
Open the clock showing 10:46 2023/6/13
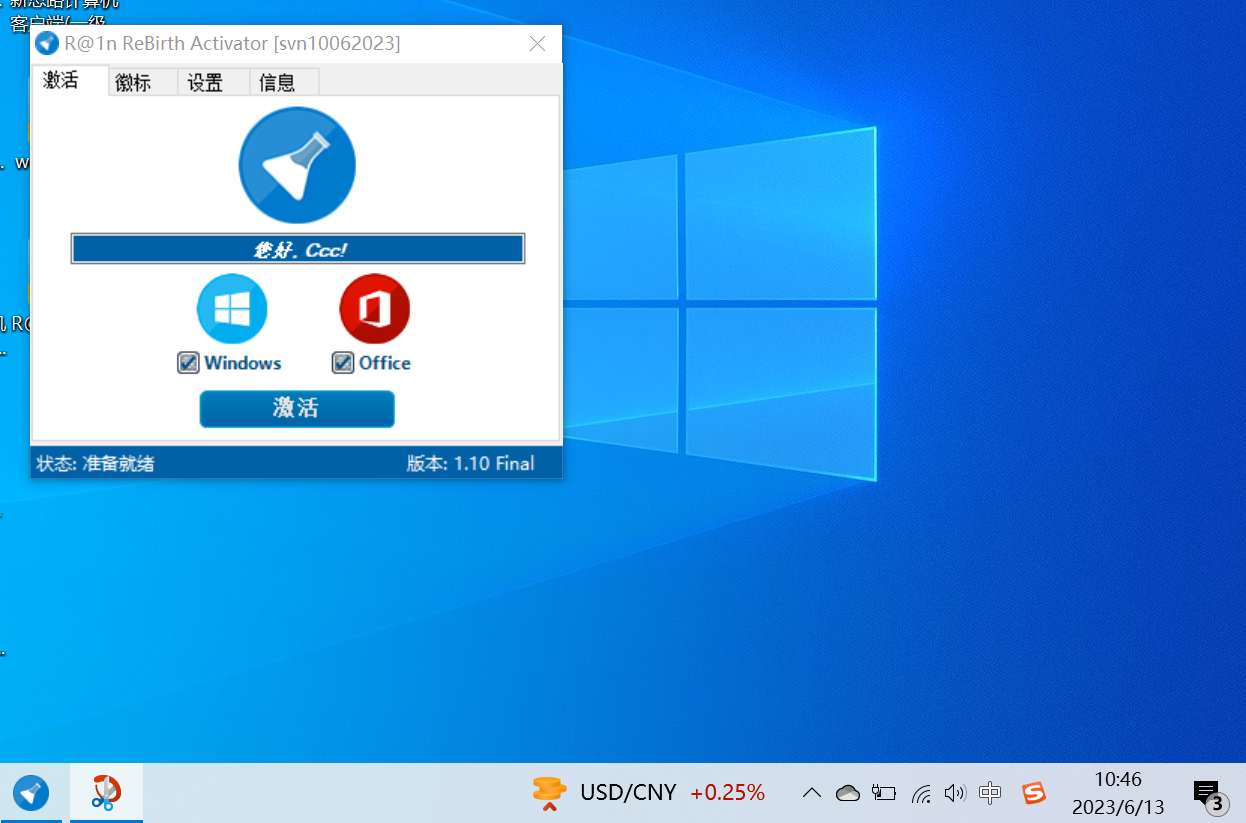pos(1118,793)
